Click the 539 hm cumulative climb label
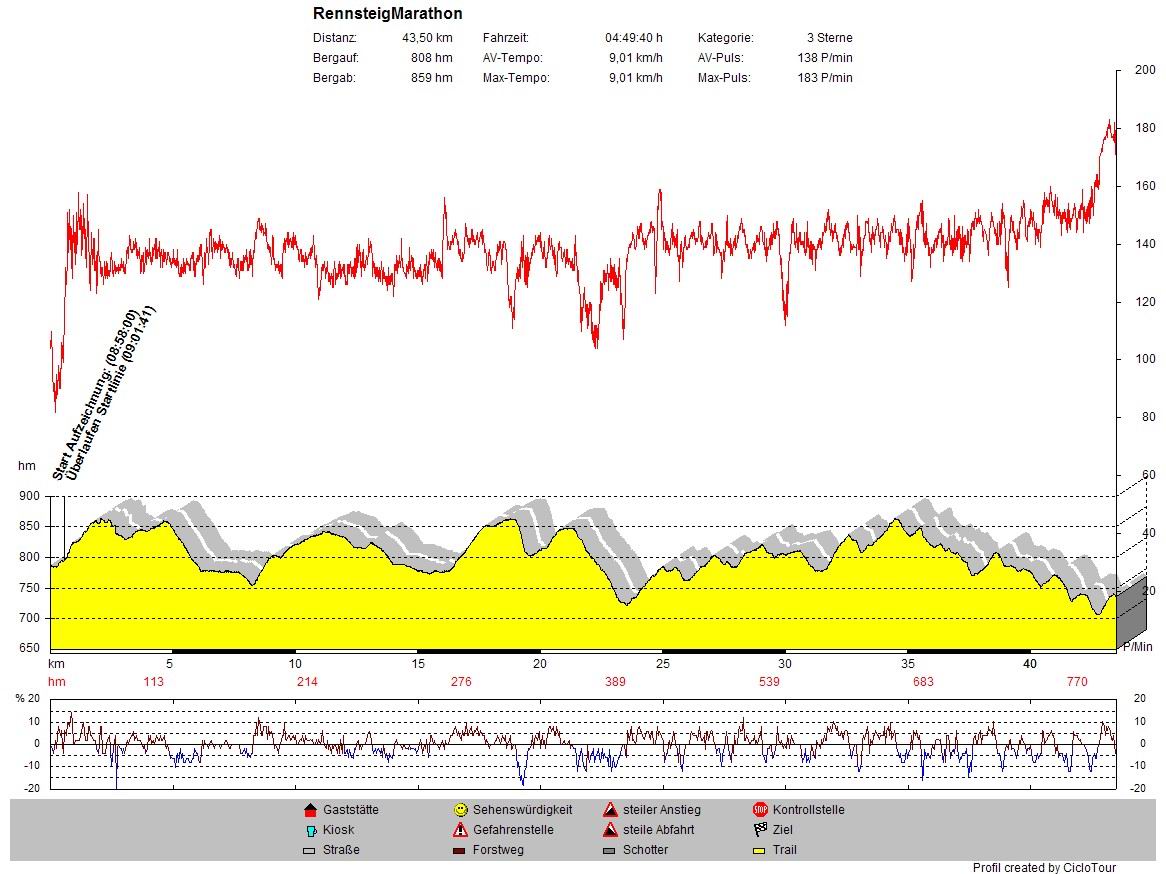 (768, 682)
